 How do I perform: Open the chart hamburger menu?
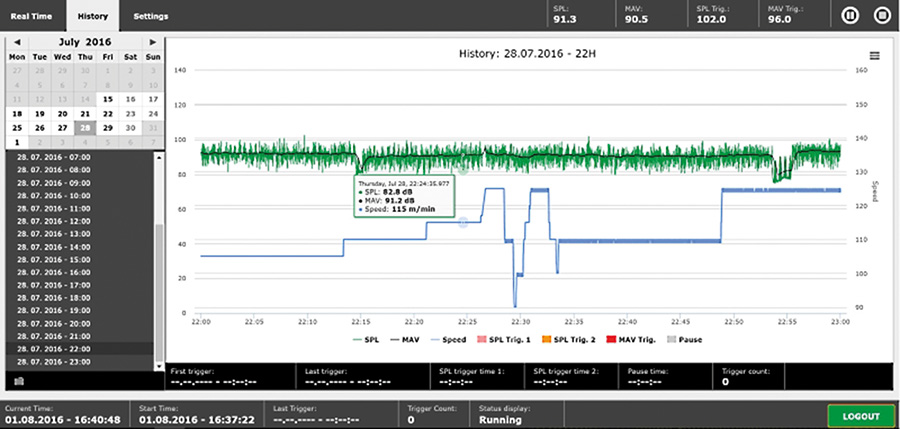(x=874, y=56)
